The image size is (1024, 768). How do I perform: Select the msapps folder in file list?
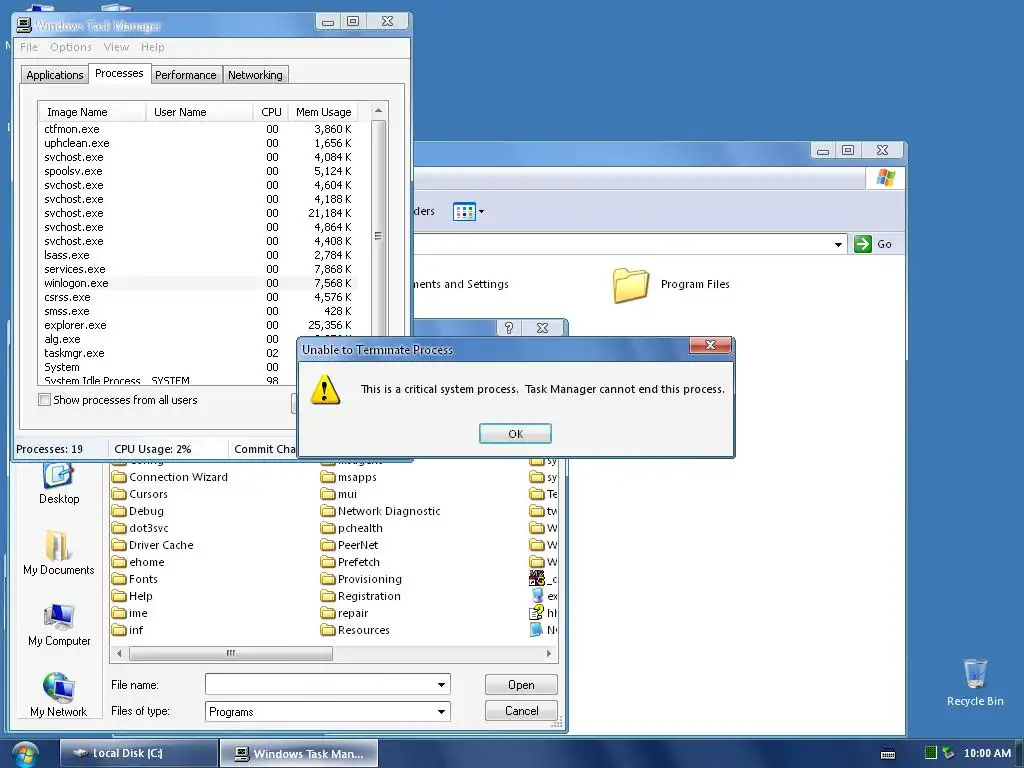349,477
